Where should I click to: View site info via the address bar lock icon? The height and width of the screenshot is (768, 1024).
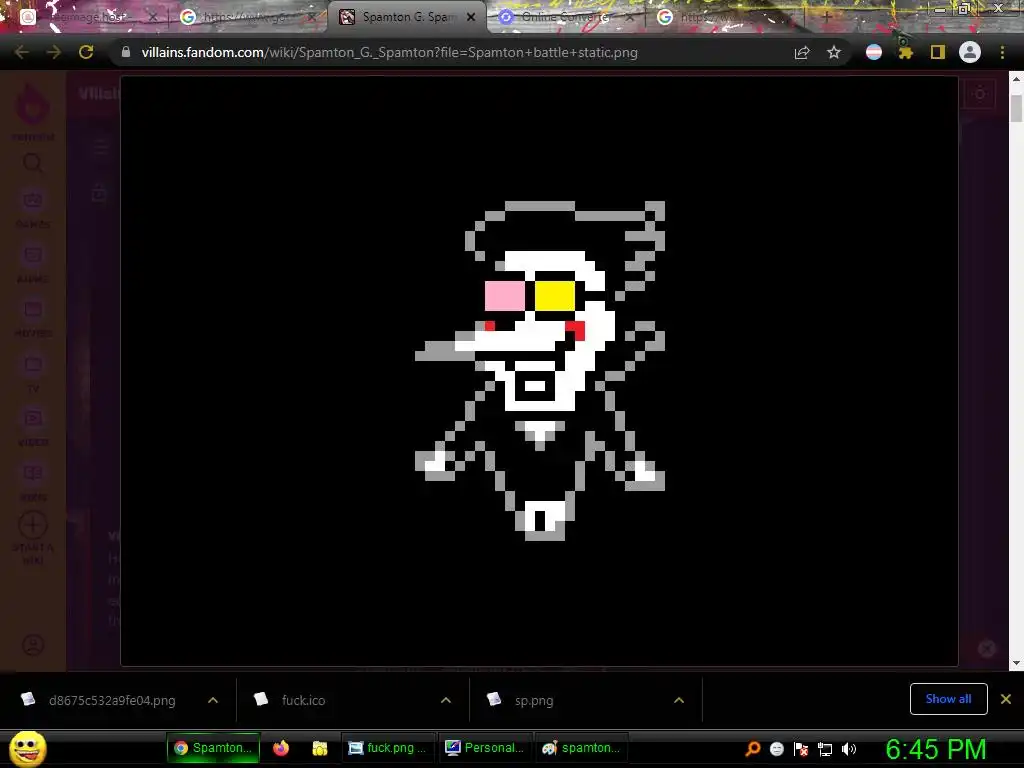click(126, 52)
